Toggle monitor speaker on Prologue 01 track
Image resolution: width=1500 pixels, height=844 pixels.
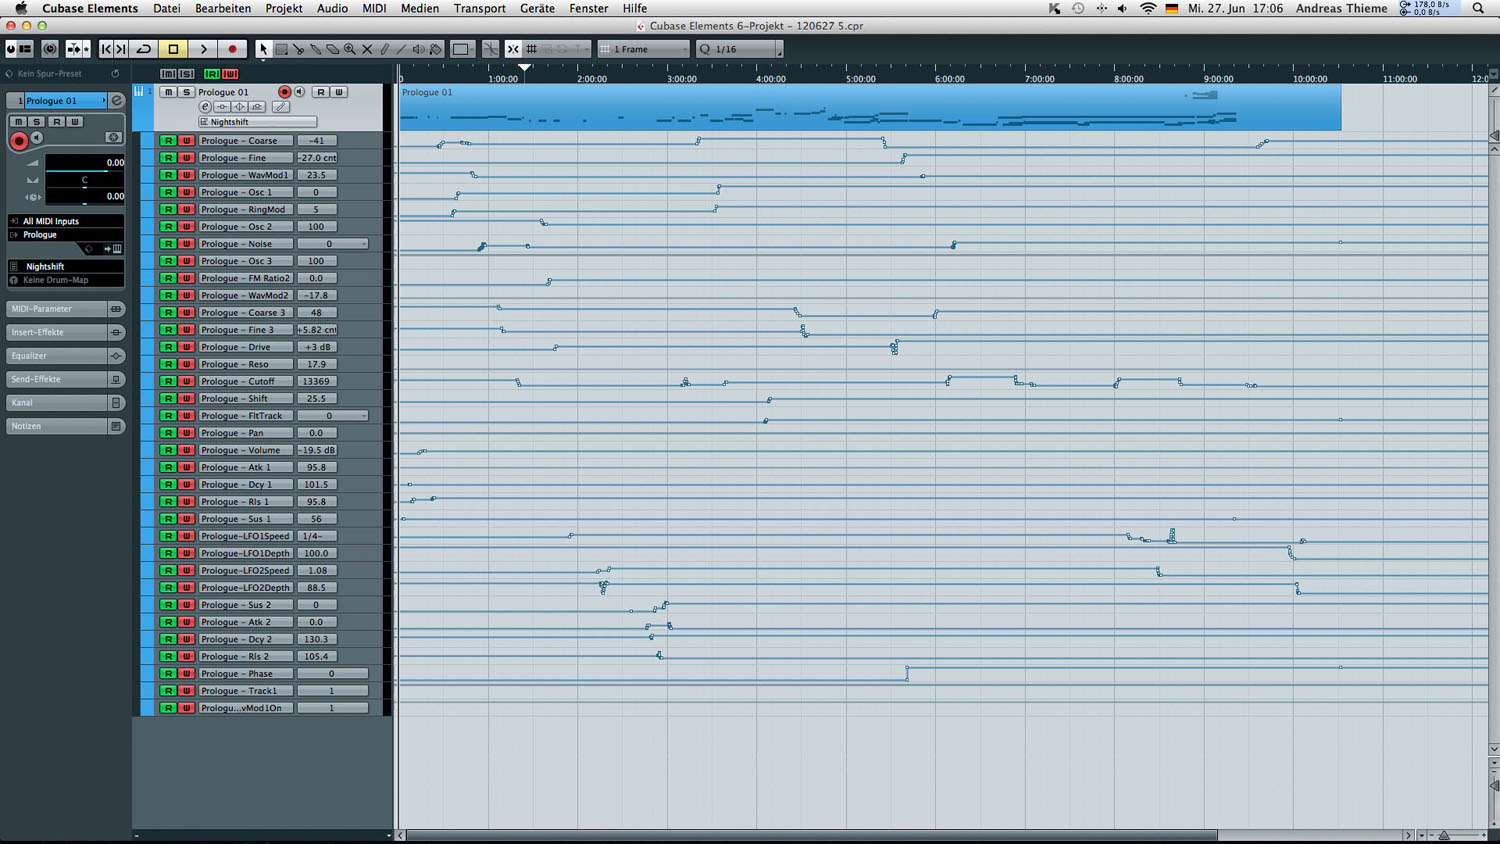[x=299, y=92]
